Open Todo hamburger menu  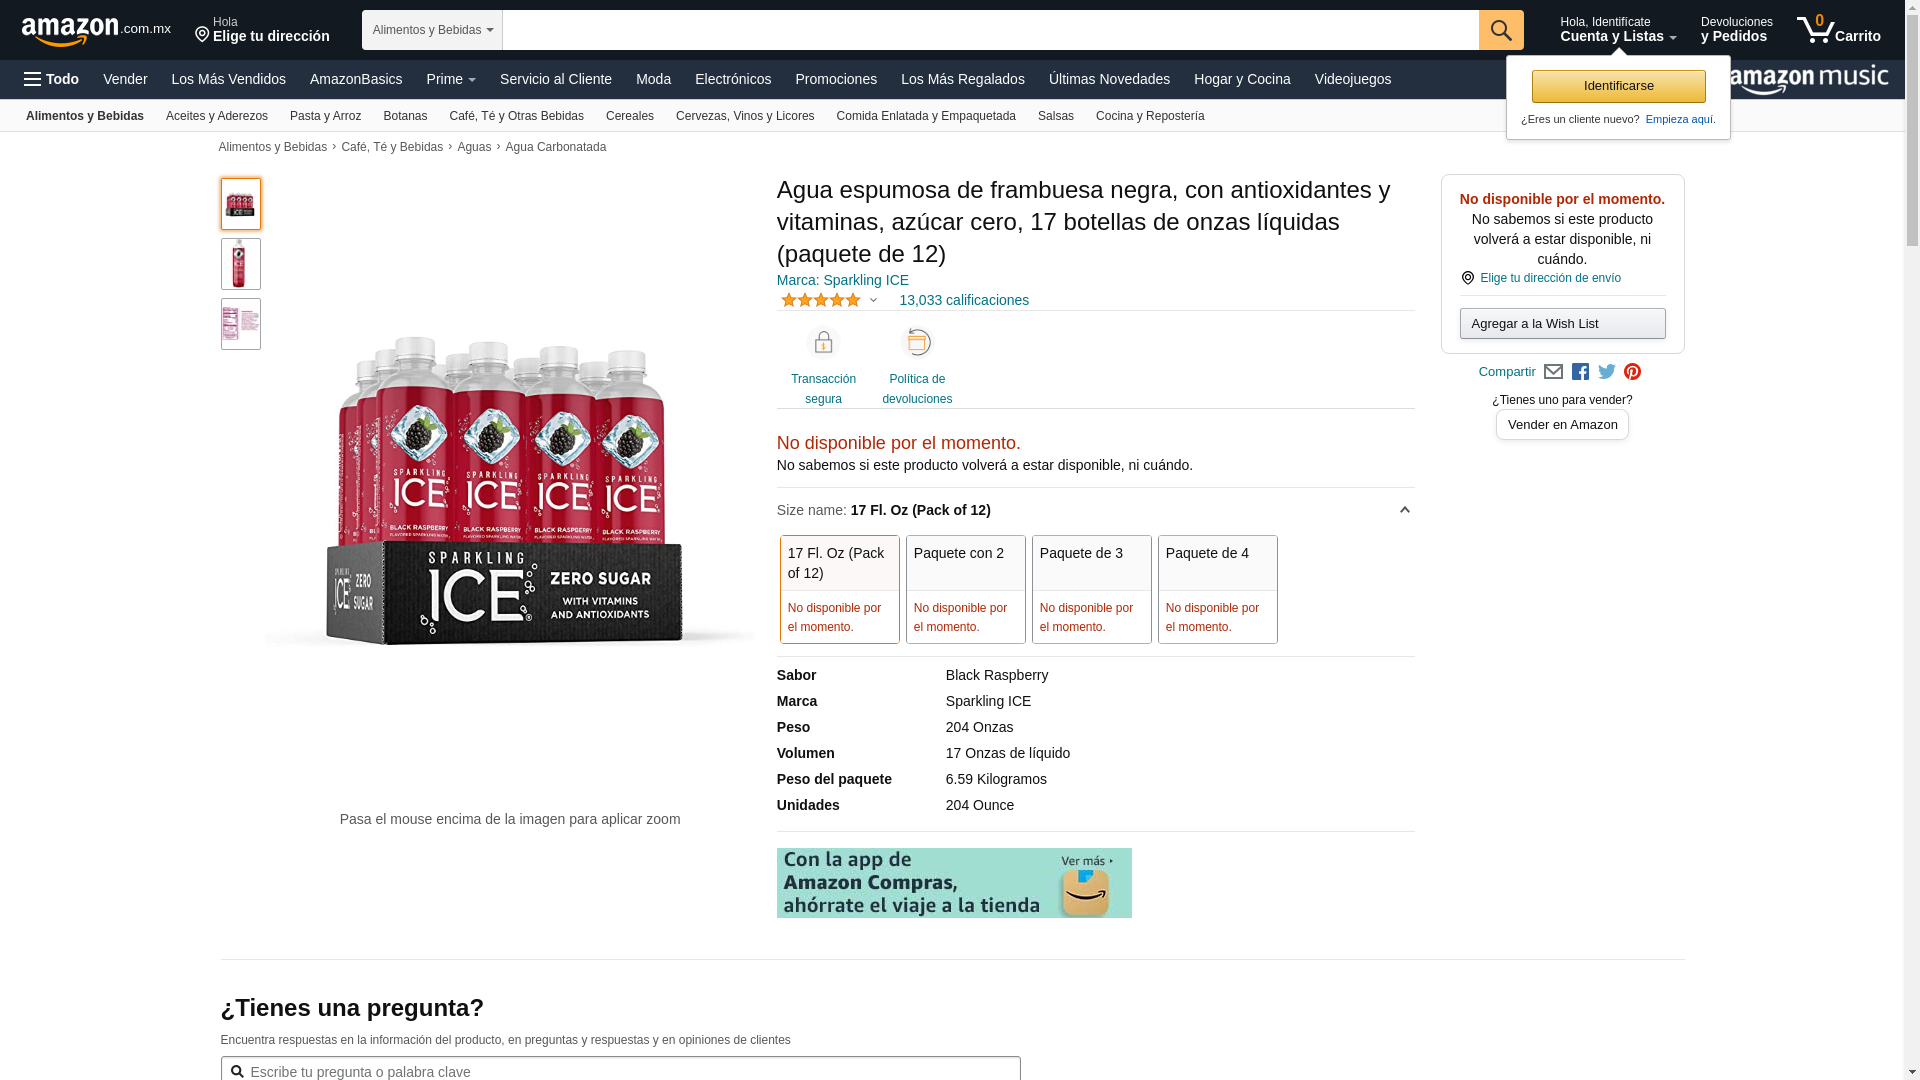[x=51, y=79]
